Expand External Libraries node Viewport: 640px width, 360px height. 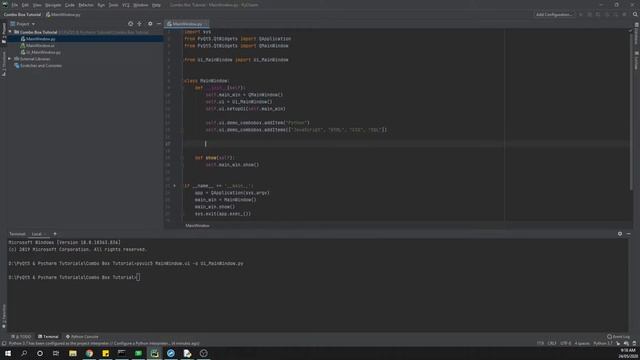10,59
